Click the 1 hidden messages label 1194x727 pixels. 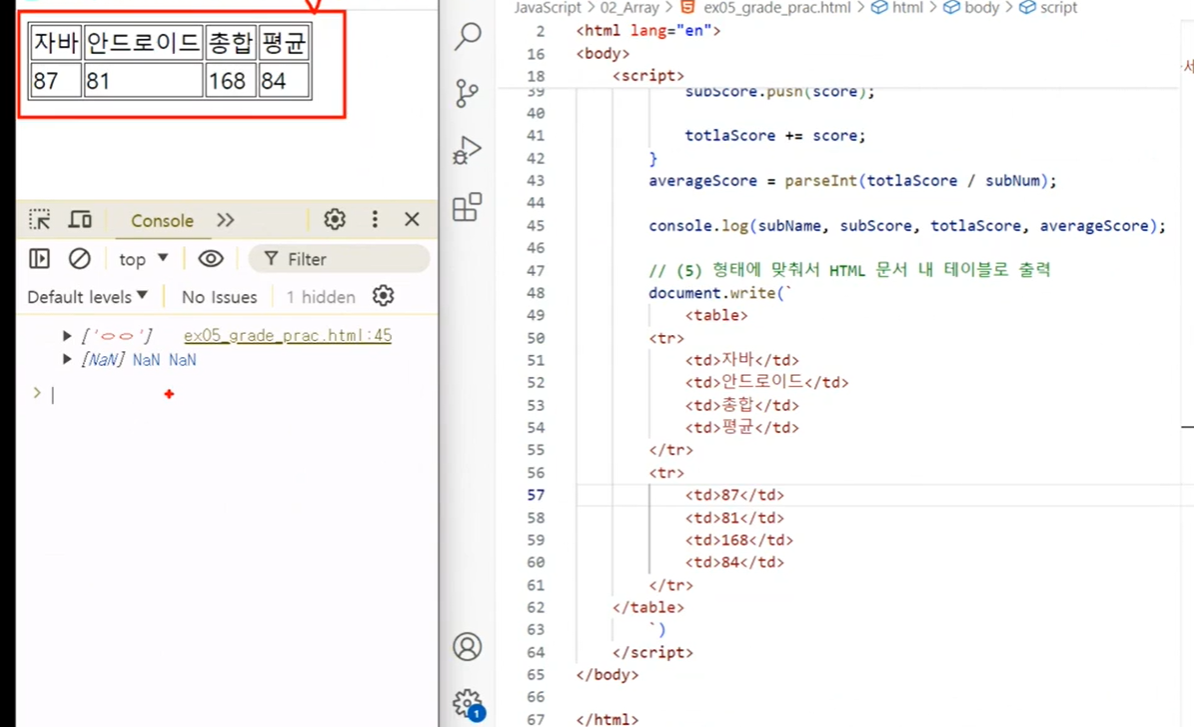321,297
